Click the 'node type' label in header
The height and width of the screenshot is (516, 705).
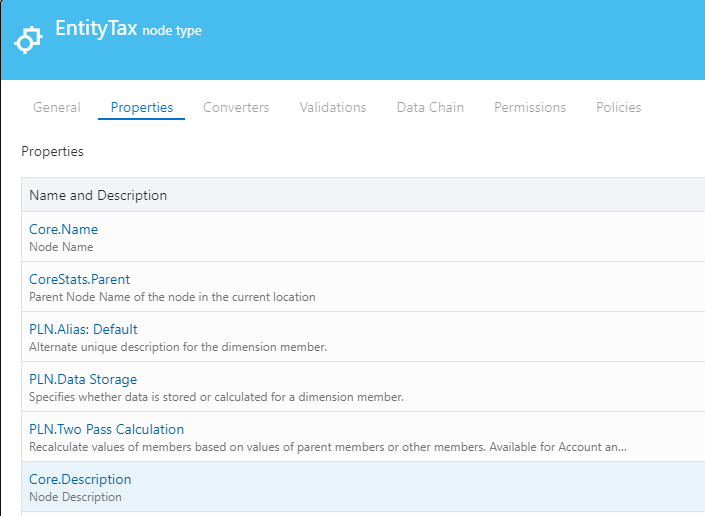tap(172, 31)
